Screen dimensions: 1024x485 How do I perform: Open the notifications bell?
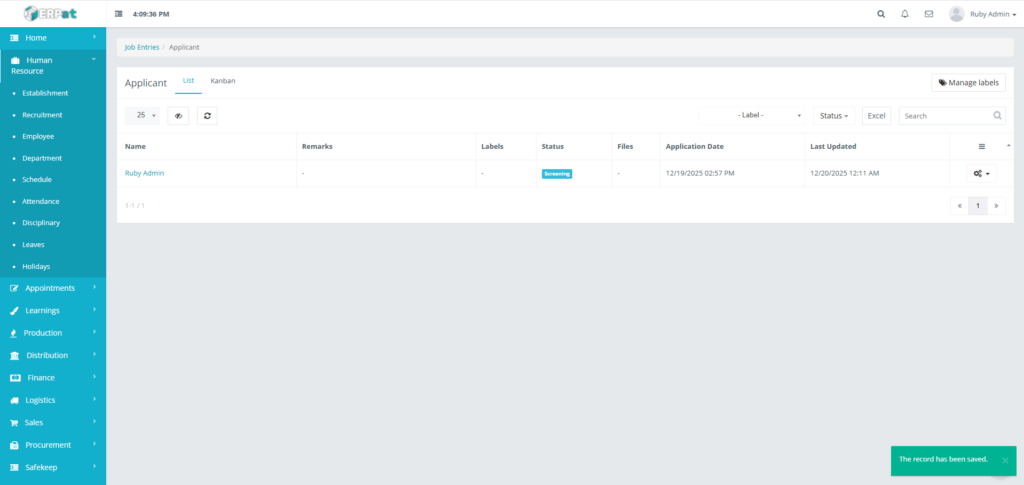coord(905,14)
